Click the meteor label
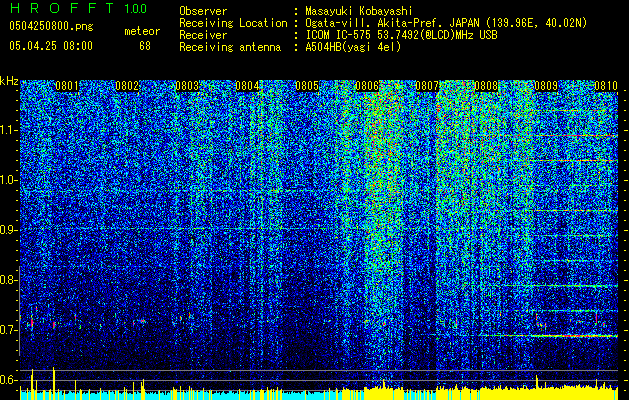Screen dimensions: 629x400 coord(142,31)
